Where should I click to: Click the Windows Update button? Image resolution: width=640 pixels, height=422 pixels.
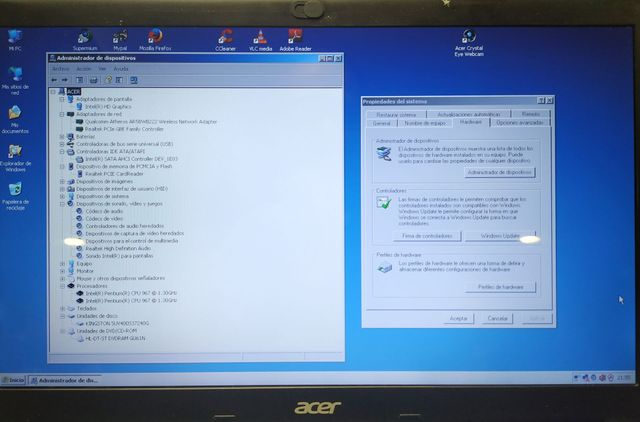pyautogui.click(x=500, y=236)
